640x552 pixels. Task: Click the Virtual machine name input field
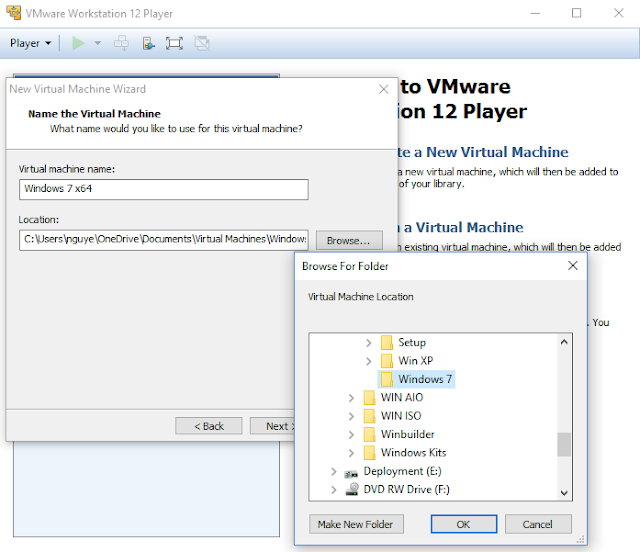point(164,189)
